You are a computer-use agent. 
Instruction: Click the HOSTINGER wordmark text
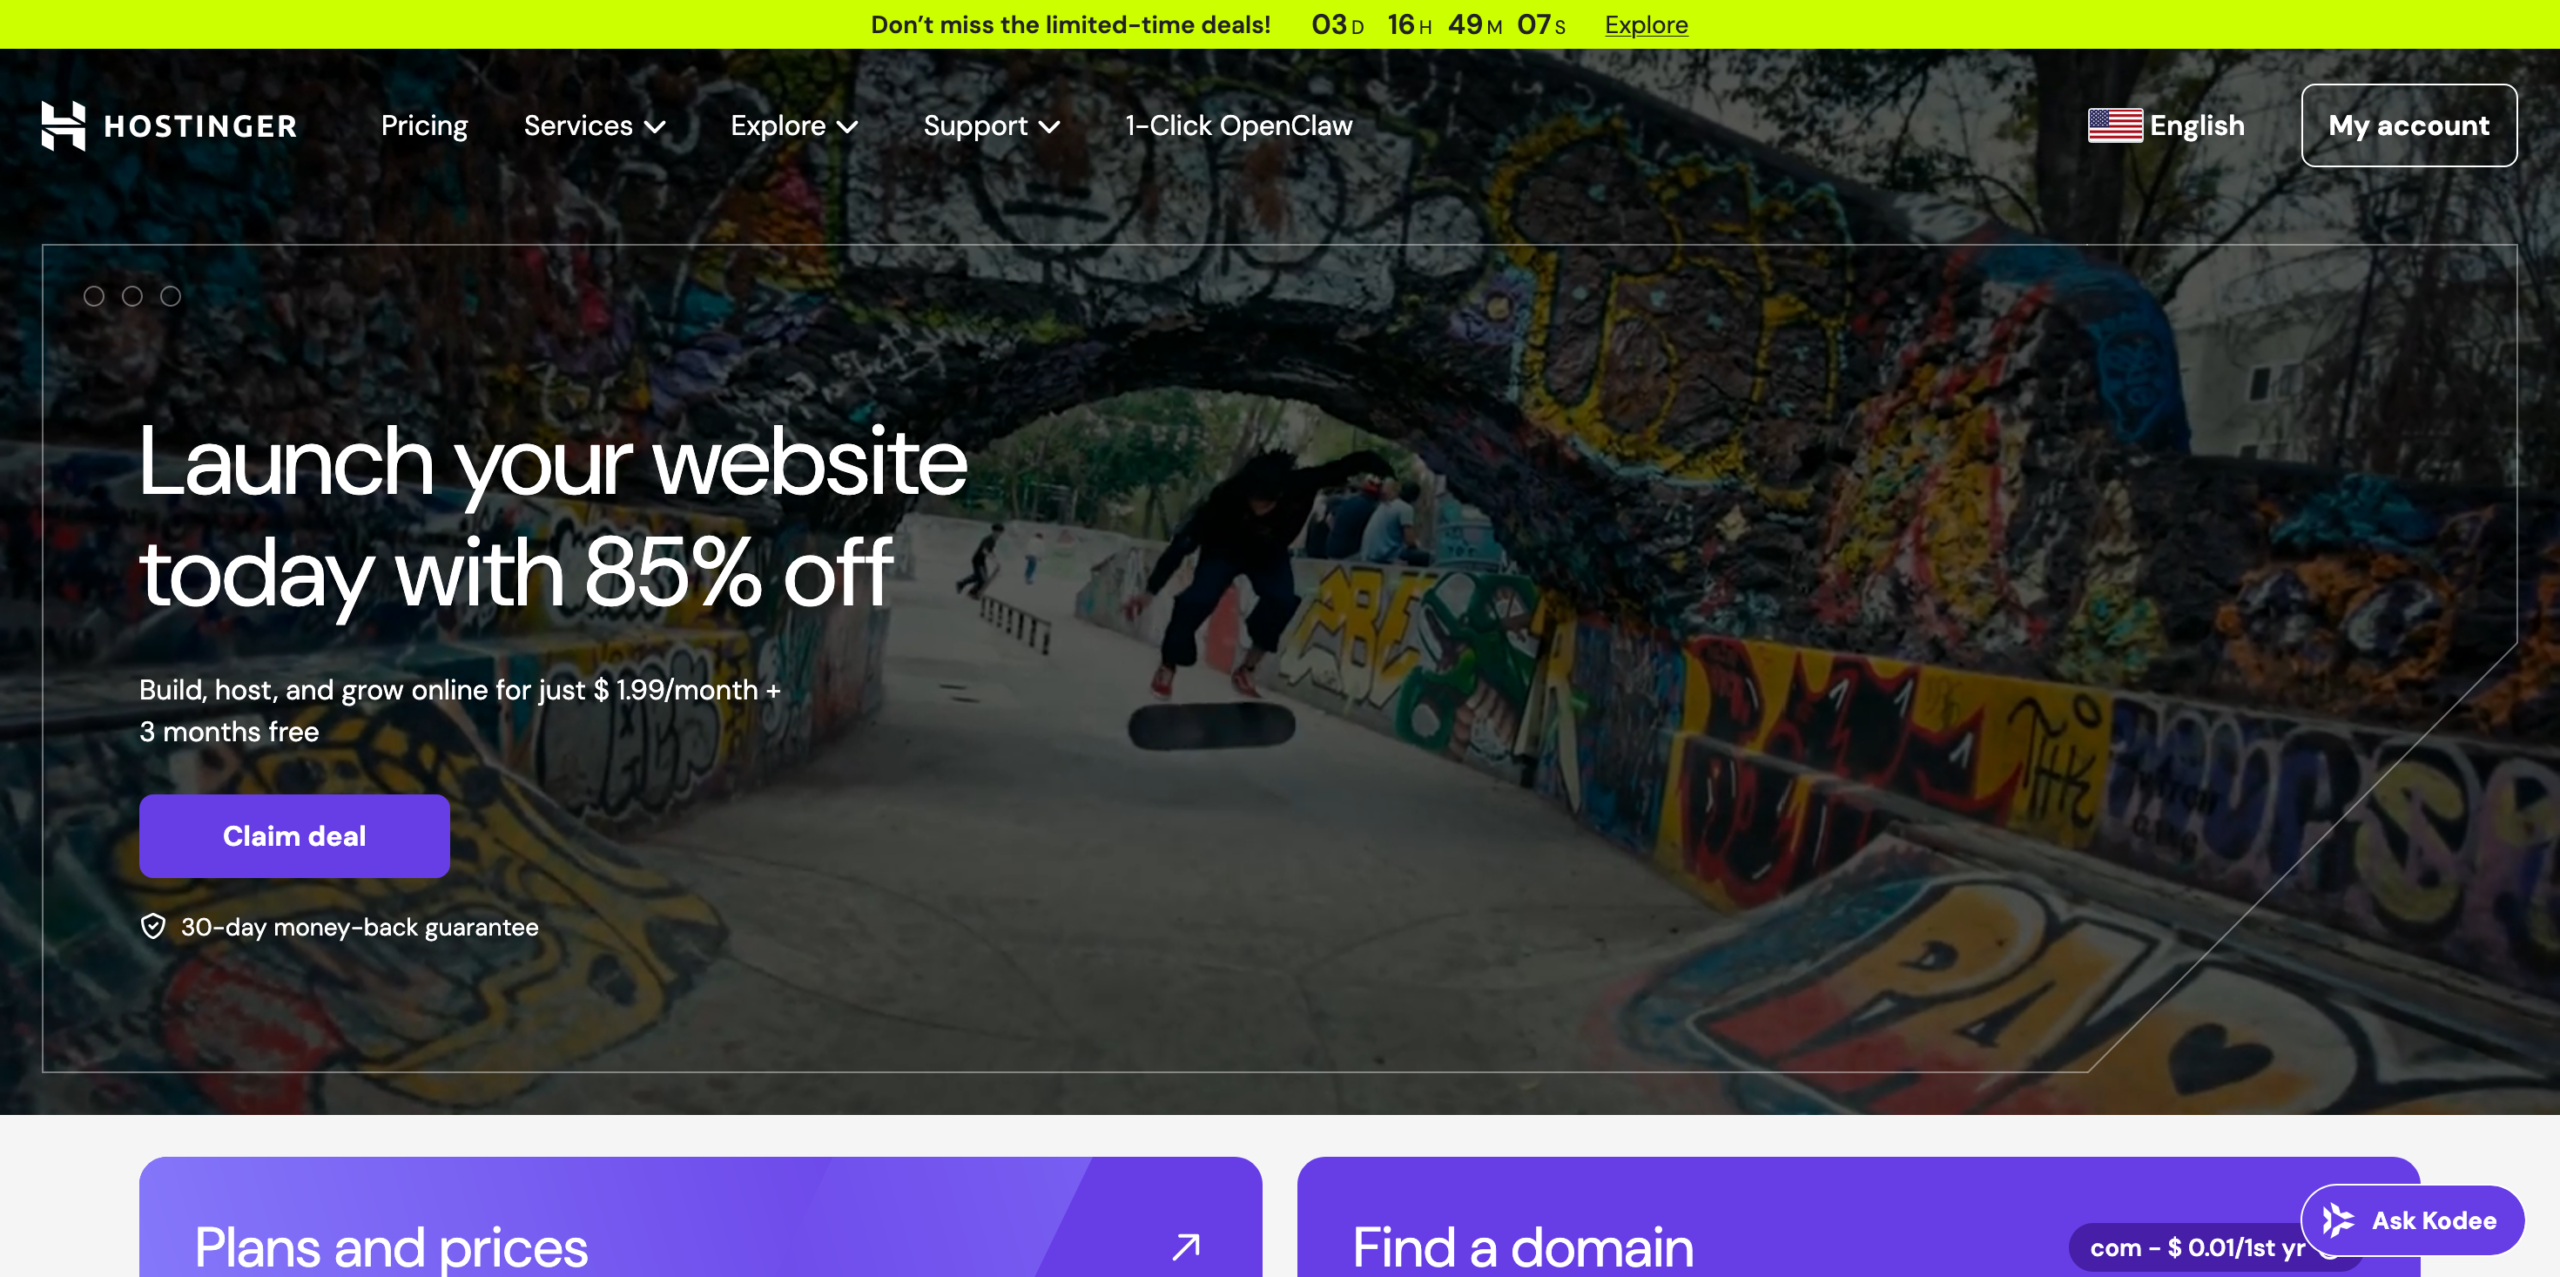click(201, 127)
